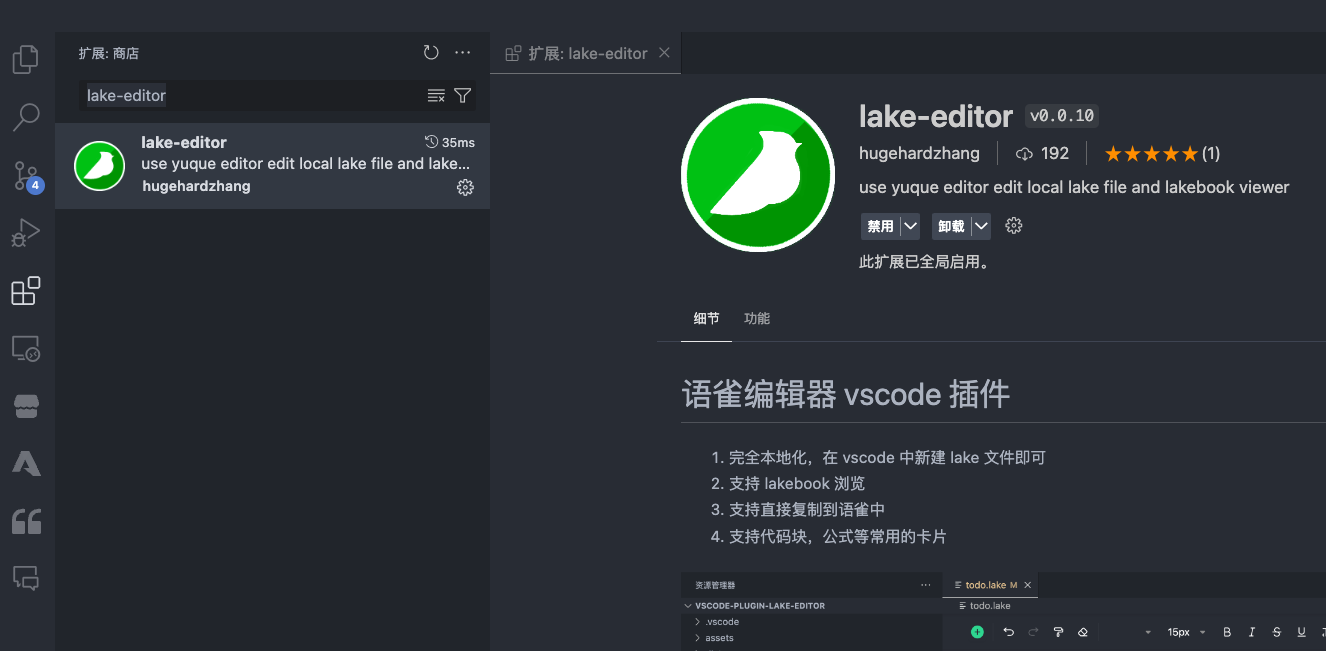This screenshot has height=651, width=1326.
Task: Click the 35ms activation time indicator
Action: tap(450, 142)
